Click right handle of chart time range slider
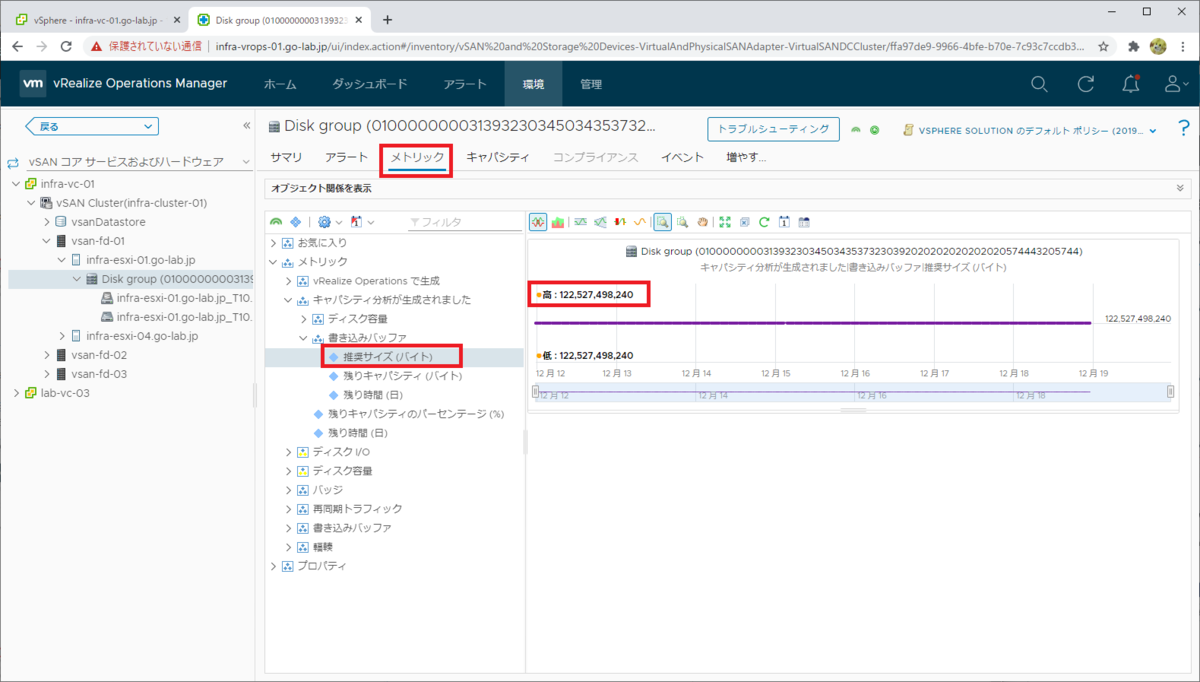Screen dimensions: 1200x682 tap(1170, 392)
